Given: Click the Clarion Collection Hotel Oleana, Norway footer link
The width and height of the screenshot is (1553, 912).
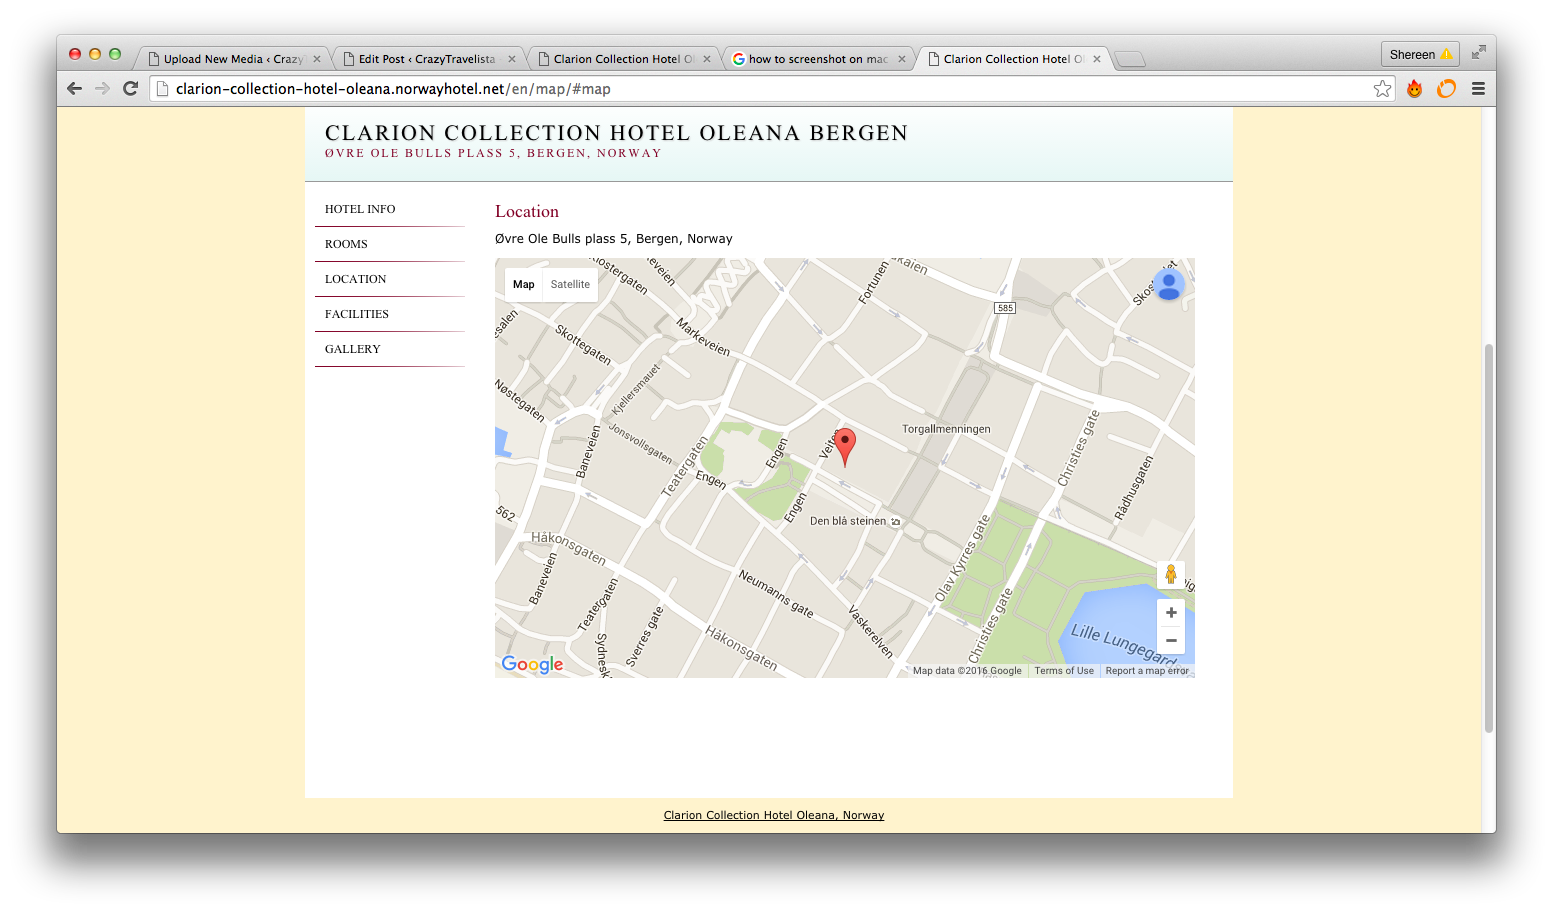Looking at the screenshot, I should 774,815.
